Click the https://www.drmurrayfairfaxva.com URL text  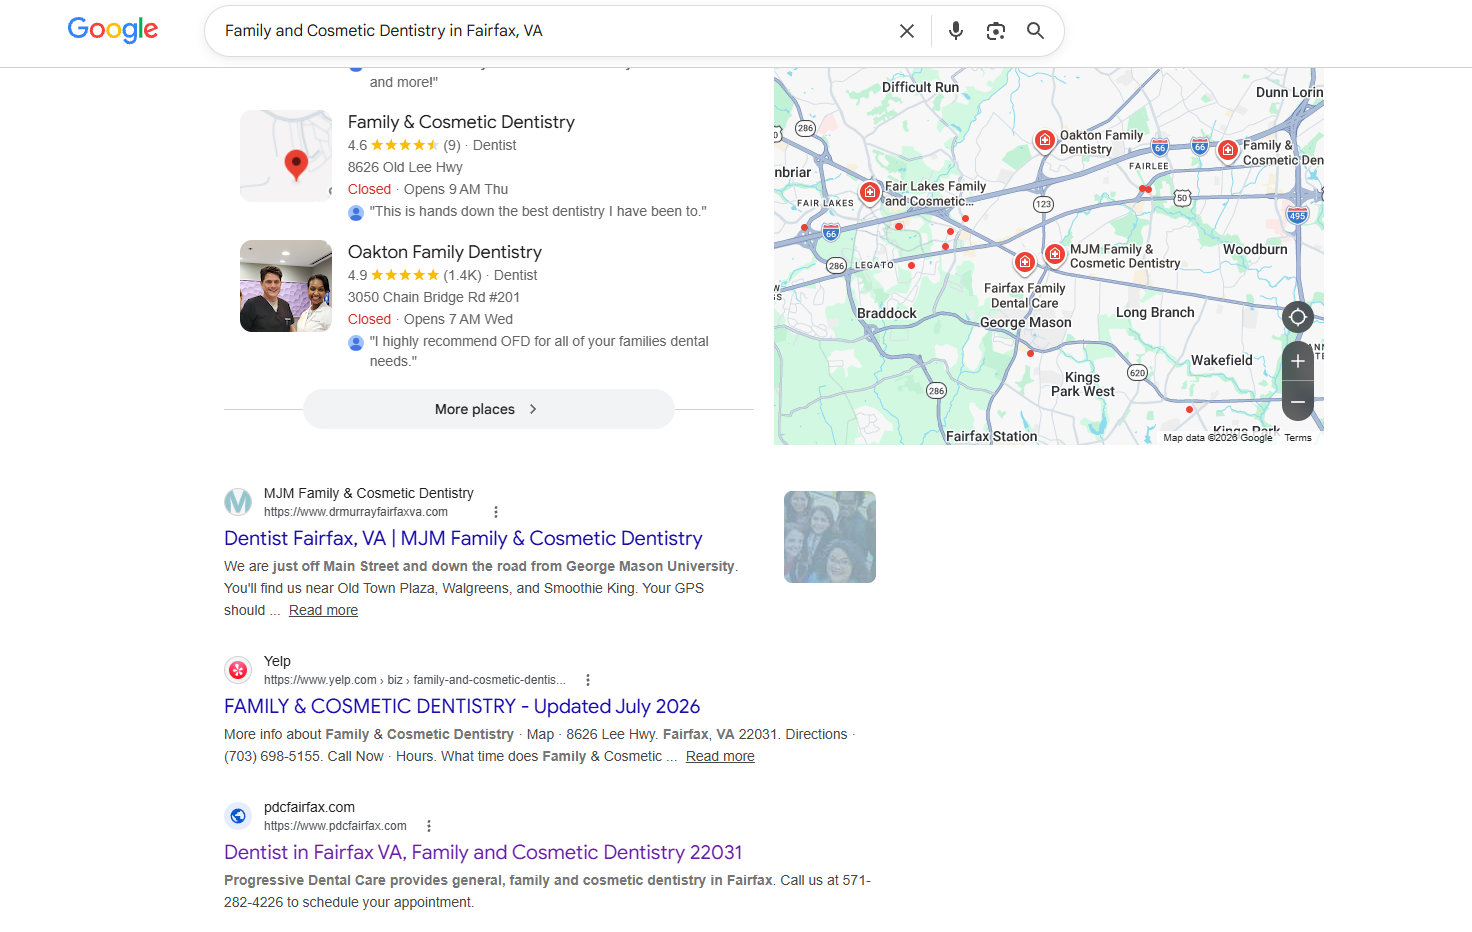(x=356, y=512)
